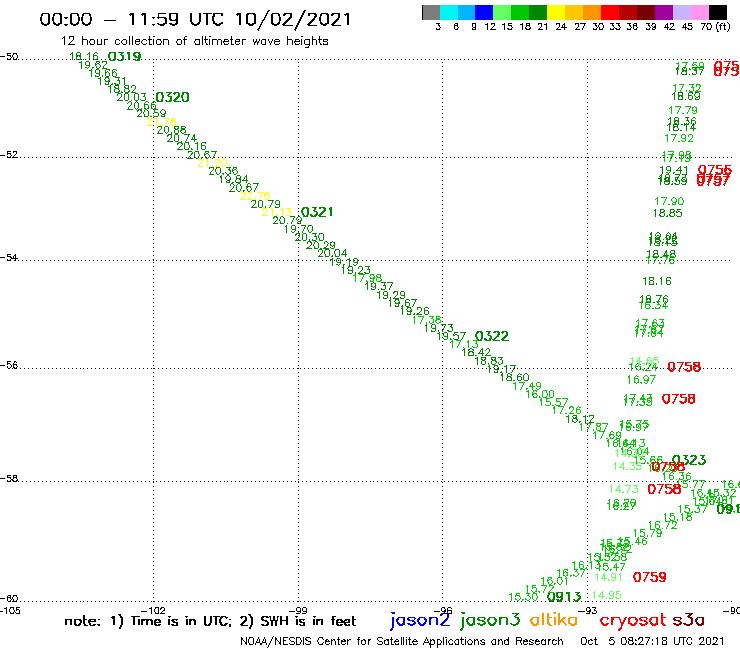Click the light green value 14.73
This screenshot has width=740, height=650.
(623, 490)
